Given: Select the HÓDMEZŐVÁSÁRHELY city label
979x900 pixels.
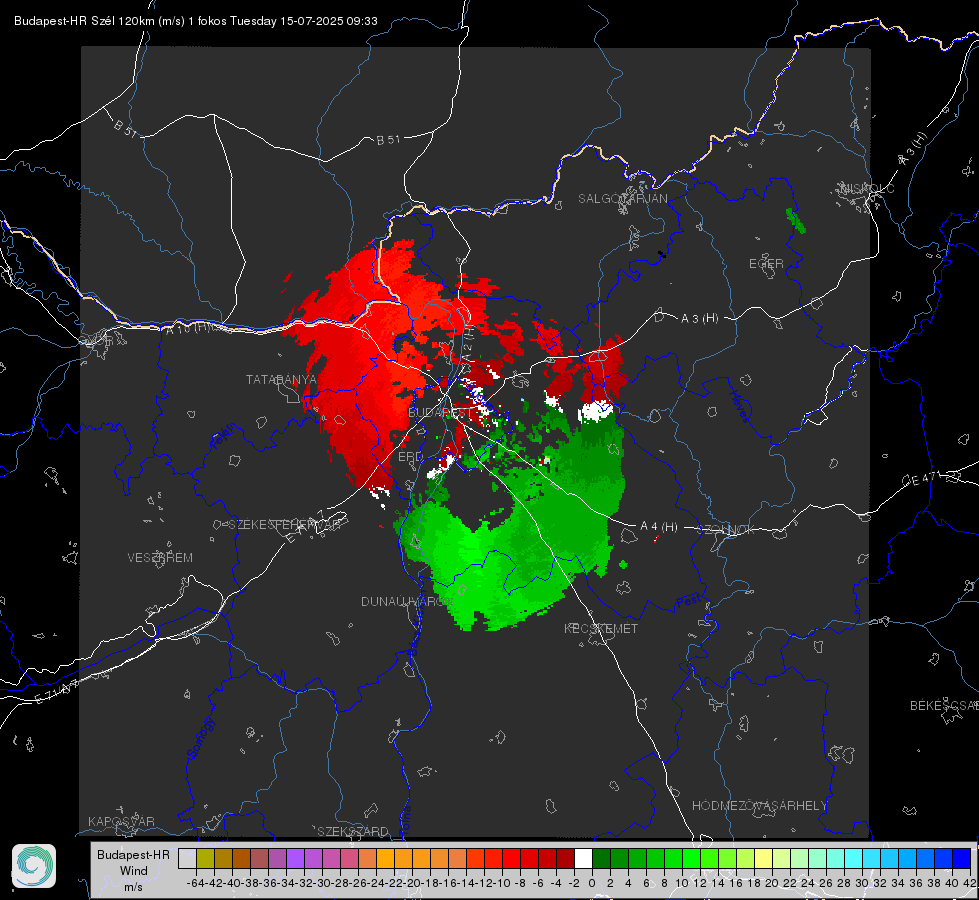Looking at the screenshot, I should coord(760,806).
